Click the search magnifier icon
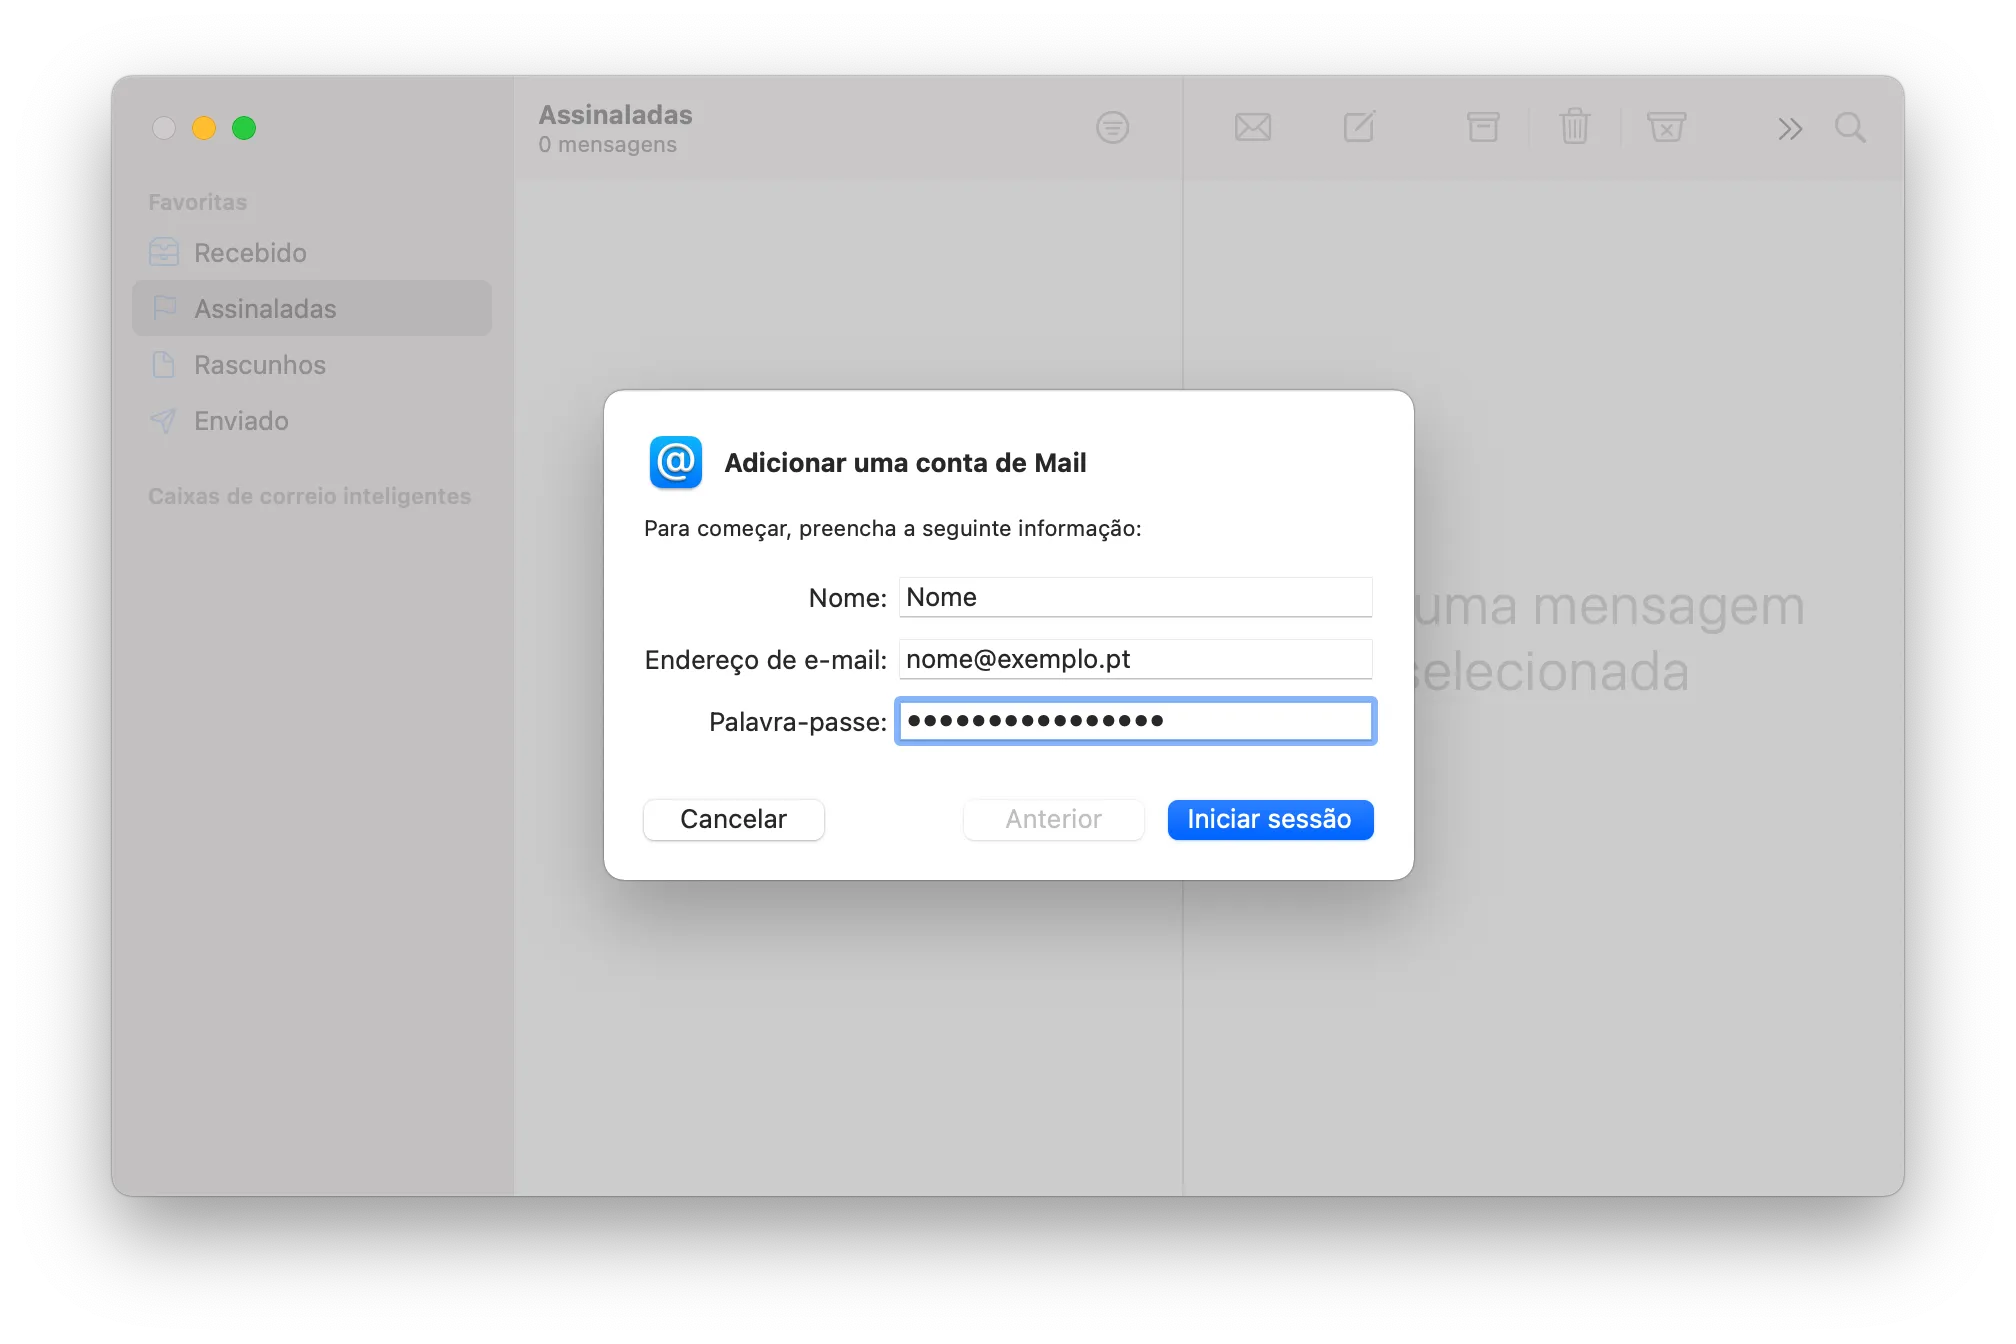The image size is (2016, 1344). click(1850, 128)
